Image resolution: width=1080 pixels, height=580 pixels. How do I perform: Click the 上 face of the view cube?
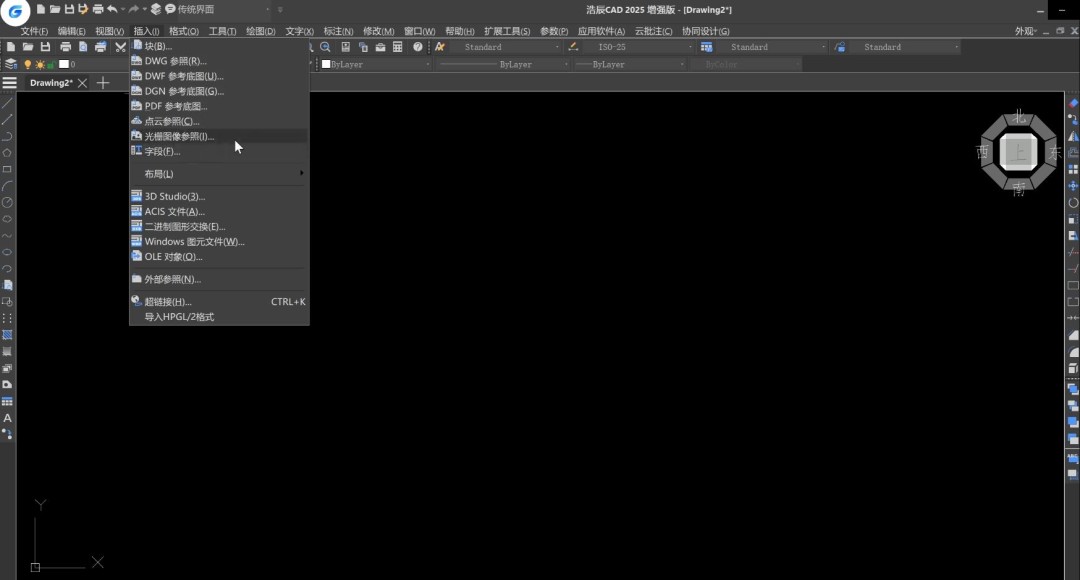tap(1018, 152)
